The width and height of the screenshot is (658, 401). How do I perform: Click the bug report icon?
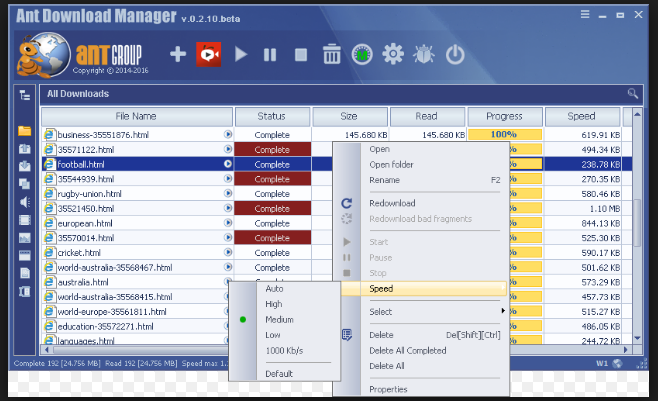tap(424, 55)
